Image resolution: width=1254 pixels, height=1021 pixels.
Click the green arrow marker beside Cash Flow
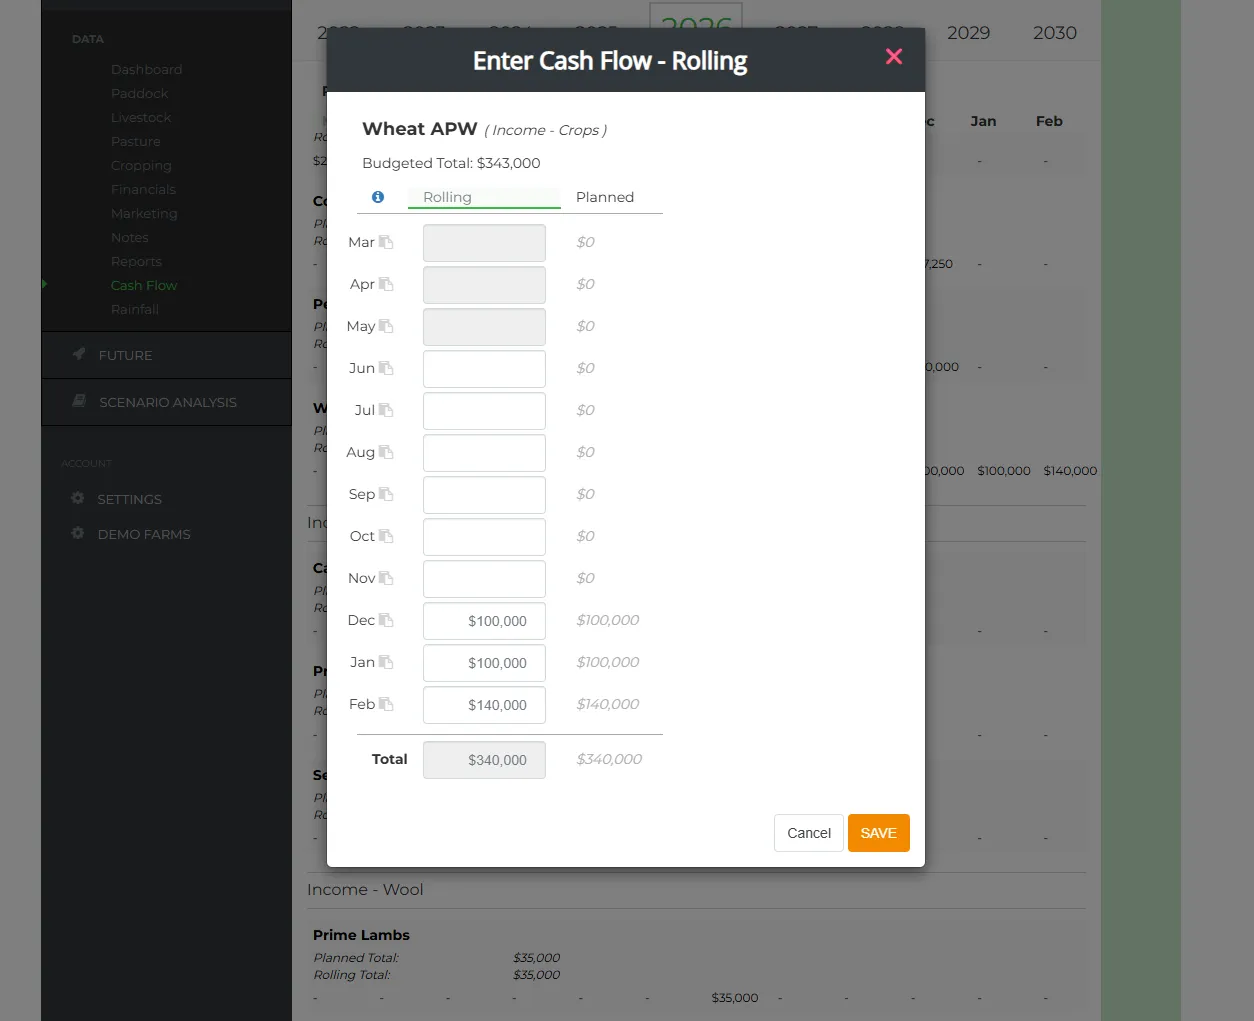click(x=44, y=285)
